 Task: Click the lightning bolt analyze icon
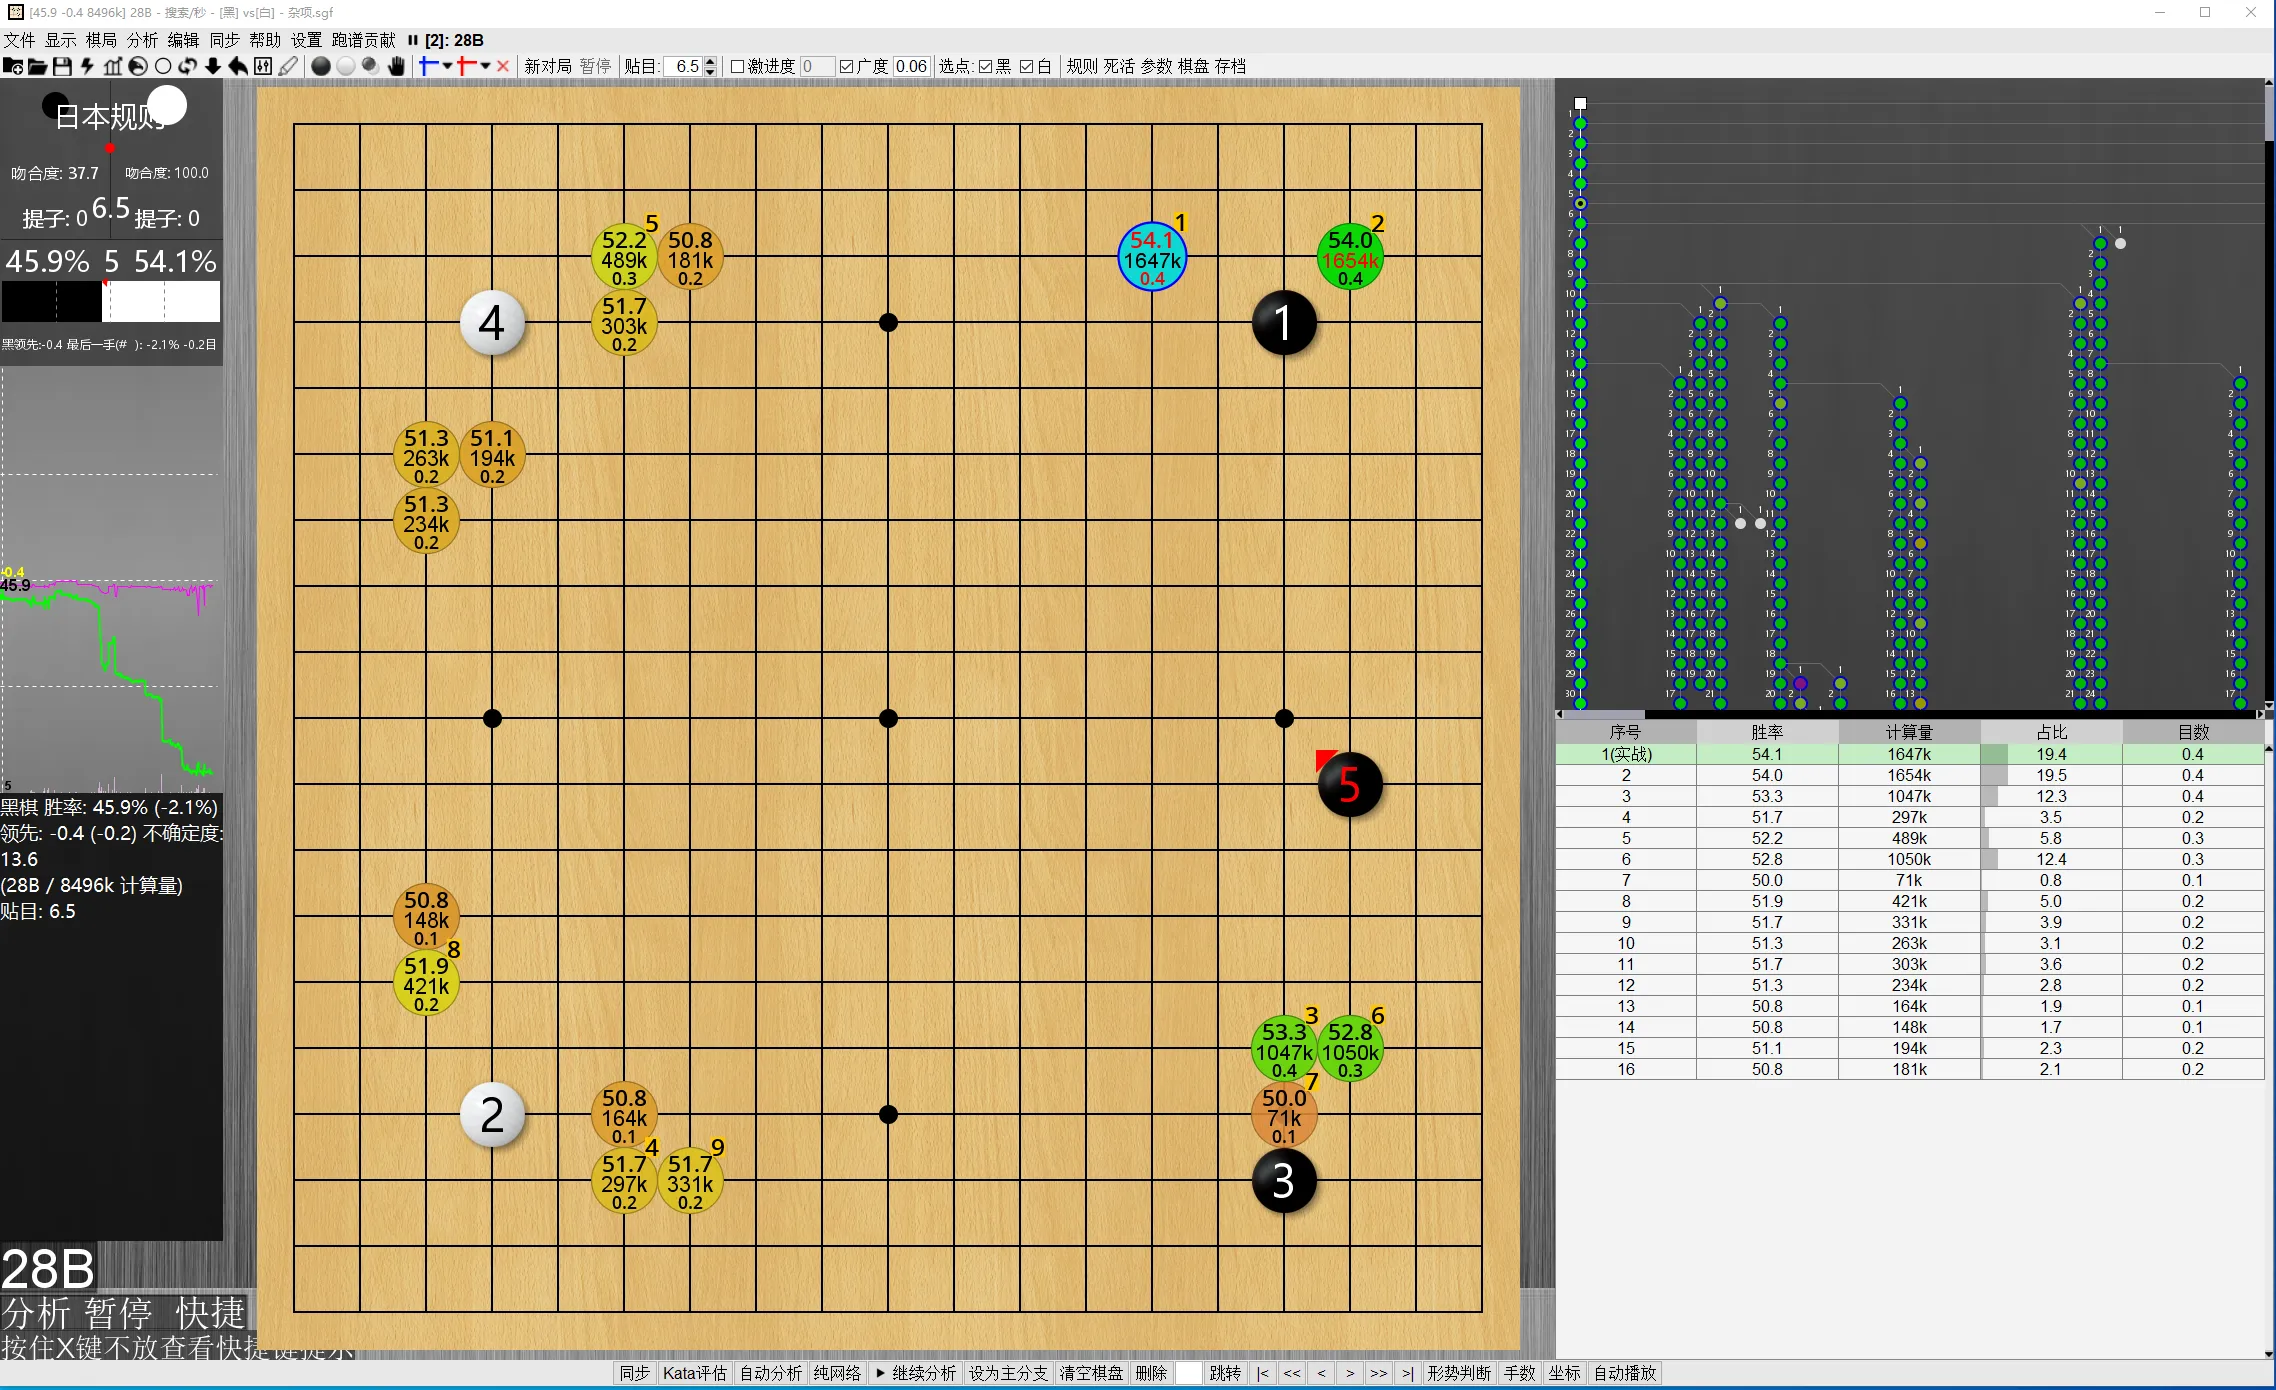pos(87,66)
